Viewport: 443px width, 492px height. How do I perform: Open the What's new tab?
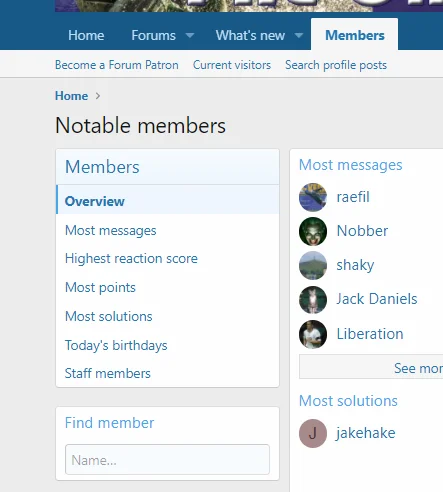point(250,35)
